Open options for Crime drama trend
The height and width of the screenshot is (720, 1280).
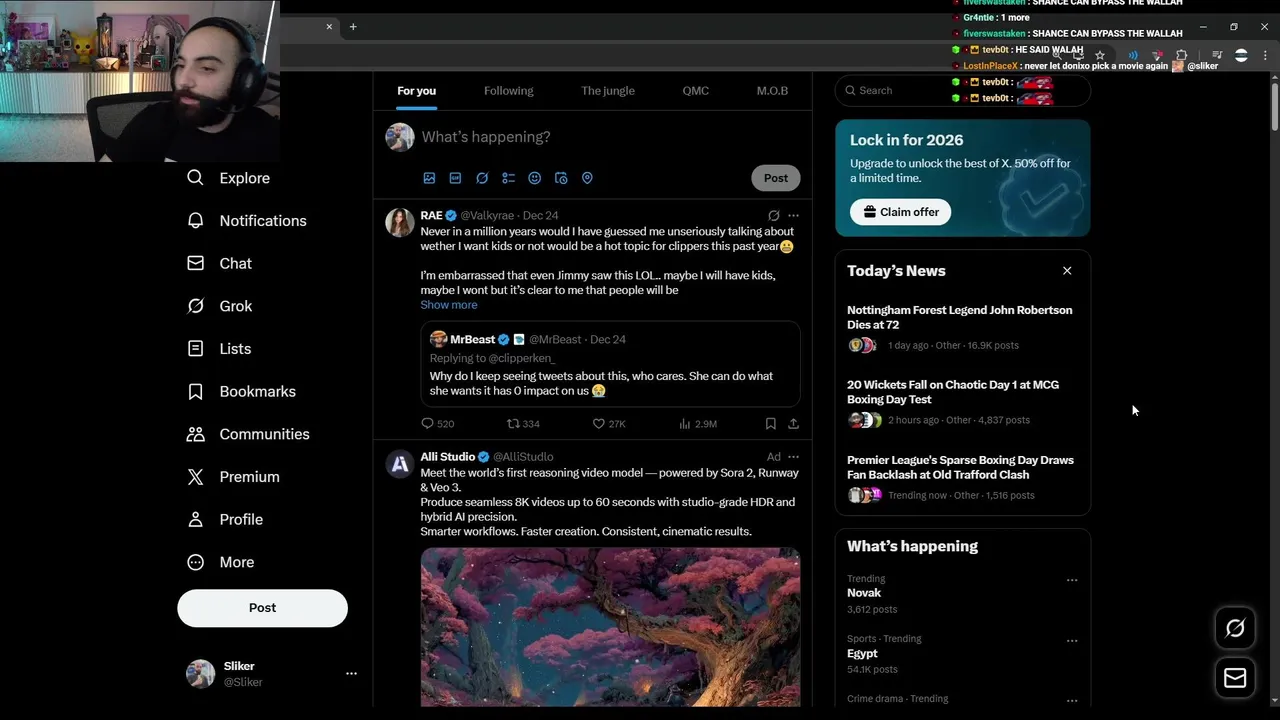1072,700
